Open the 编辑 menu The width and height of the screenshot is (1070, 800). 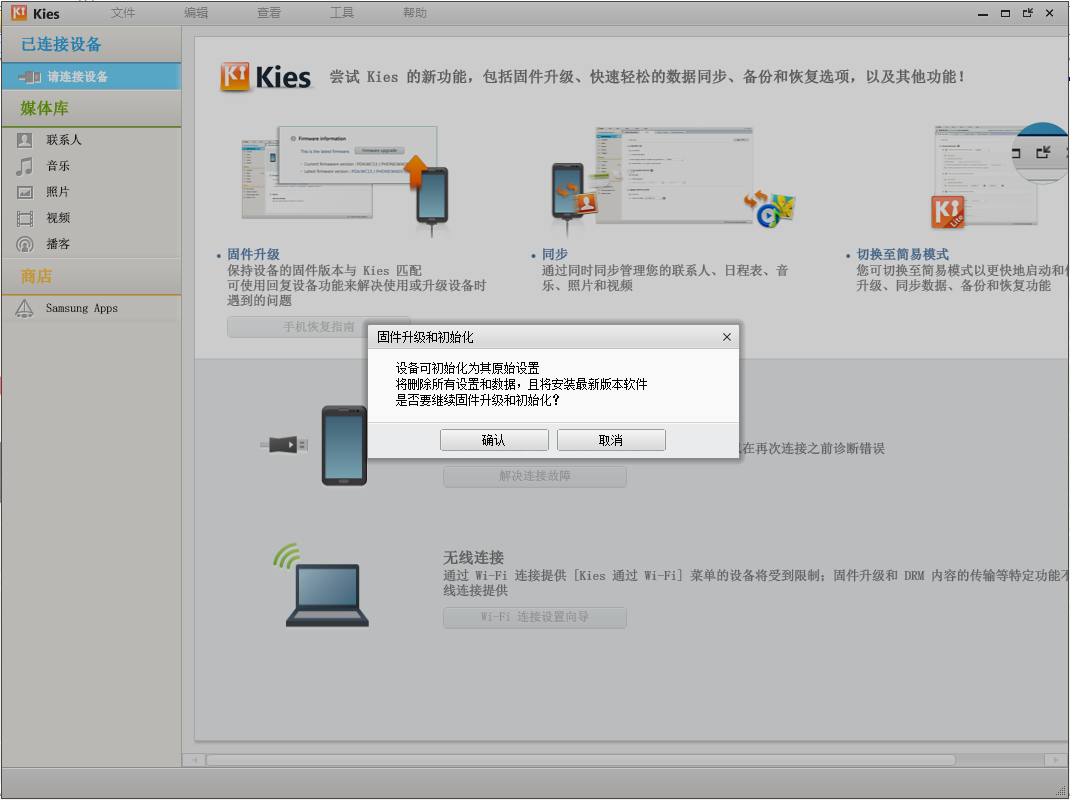coord(196,13)
